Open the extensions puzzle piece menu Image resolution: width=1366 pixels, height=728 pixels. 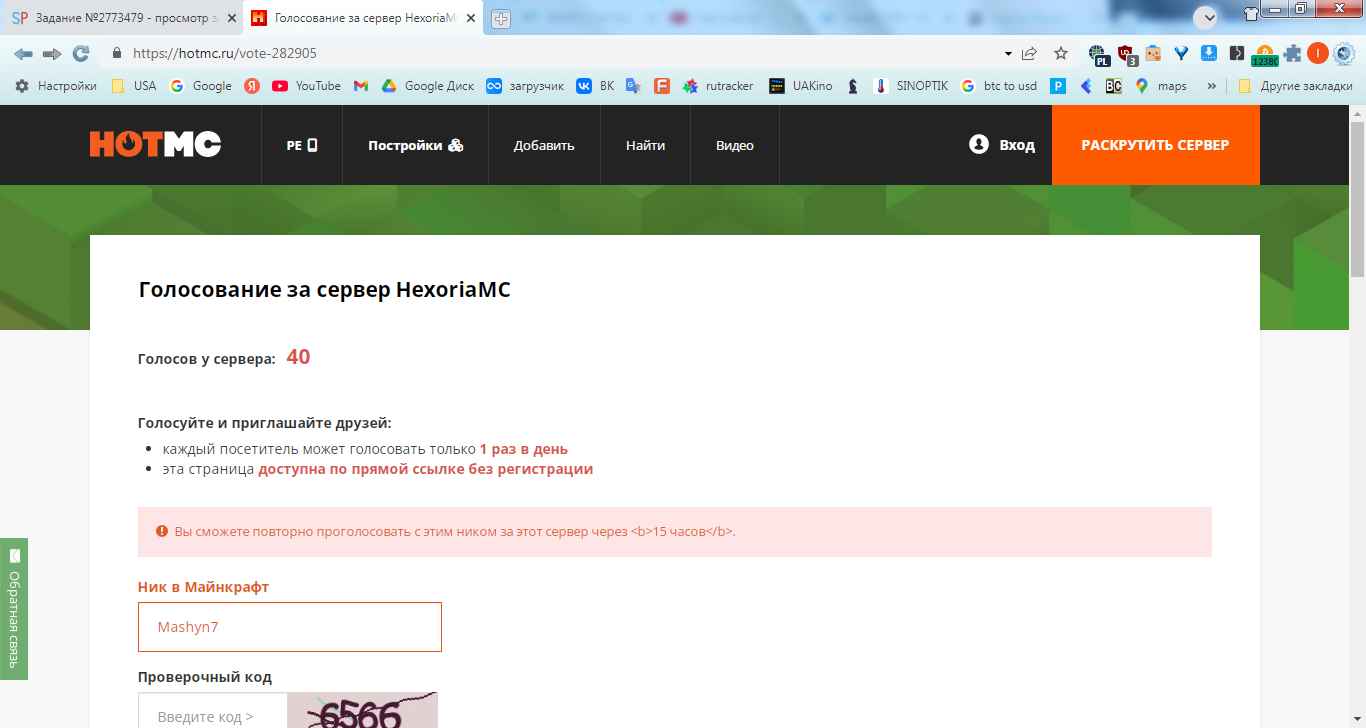(1292, 53)
